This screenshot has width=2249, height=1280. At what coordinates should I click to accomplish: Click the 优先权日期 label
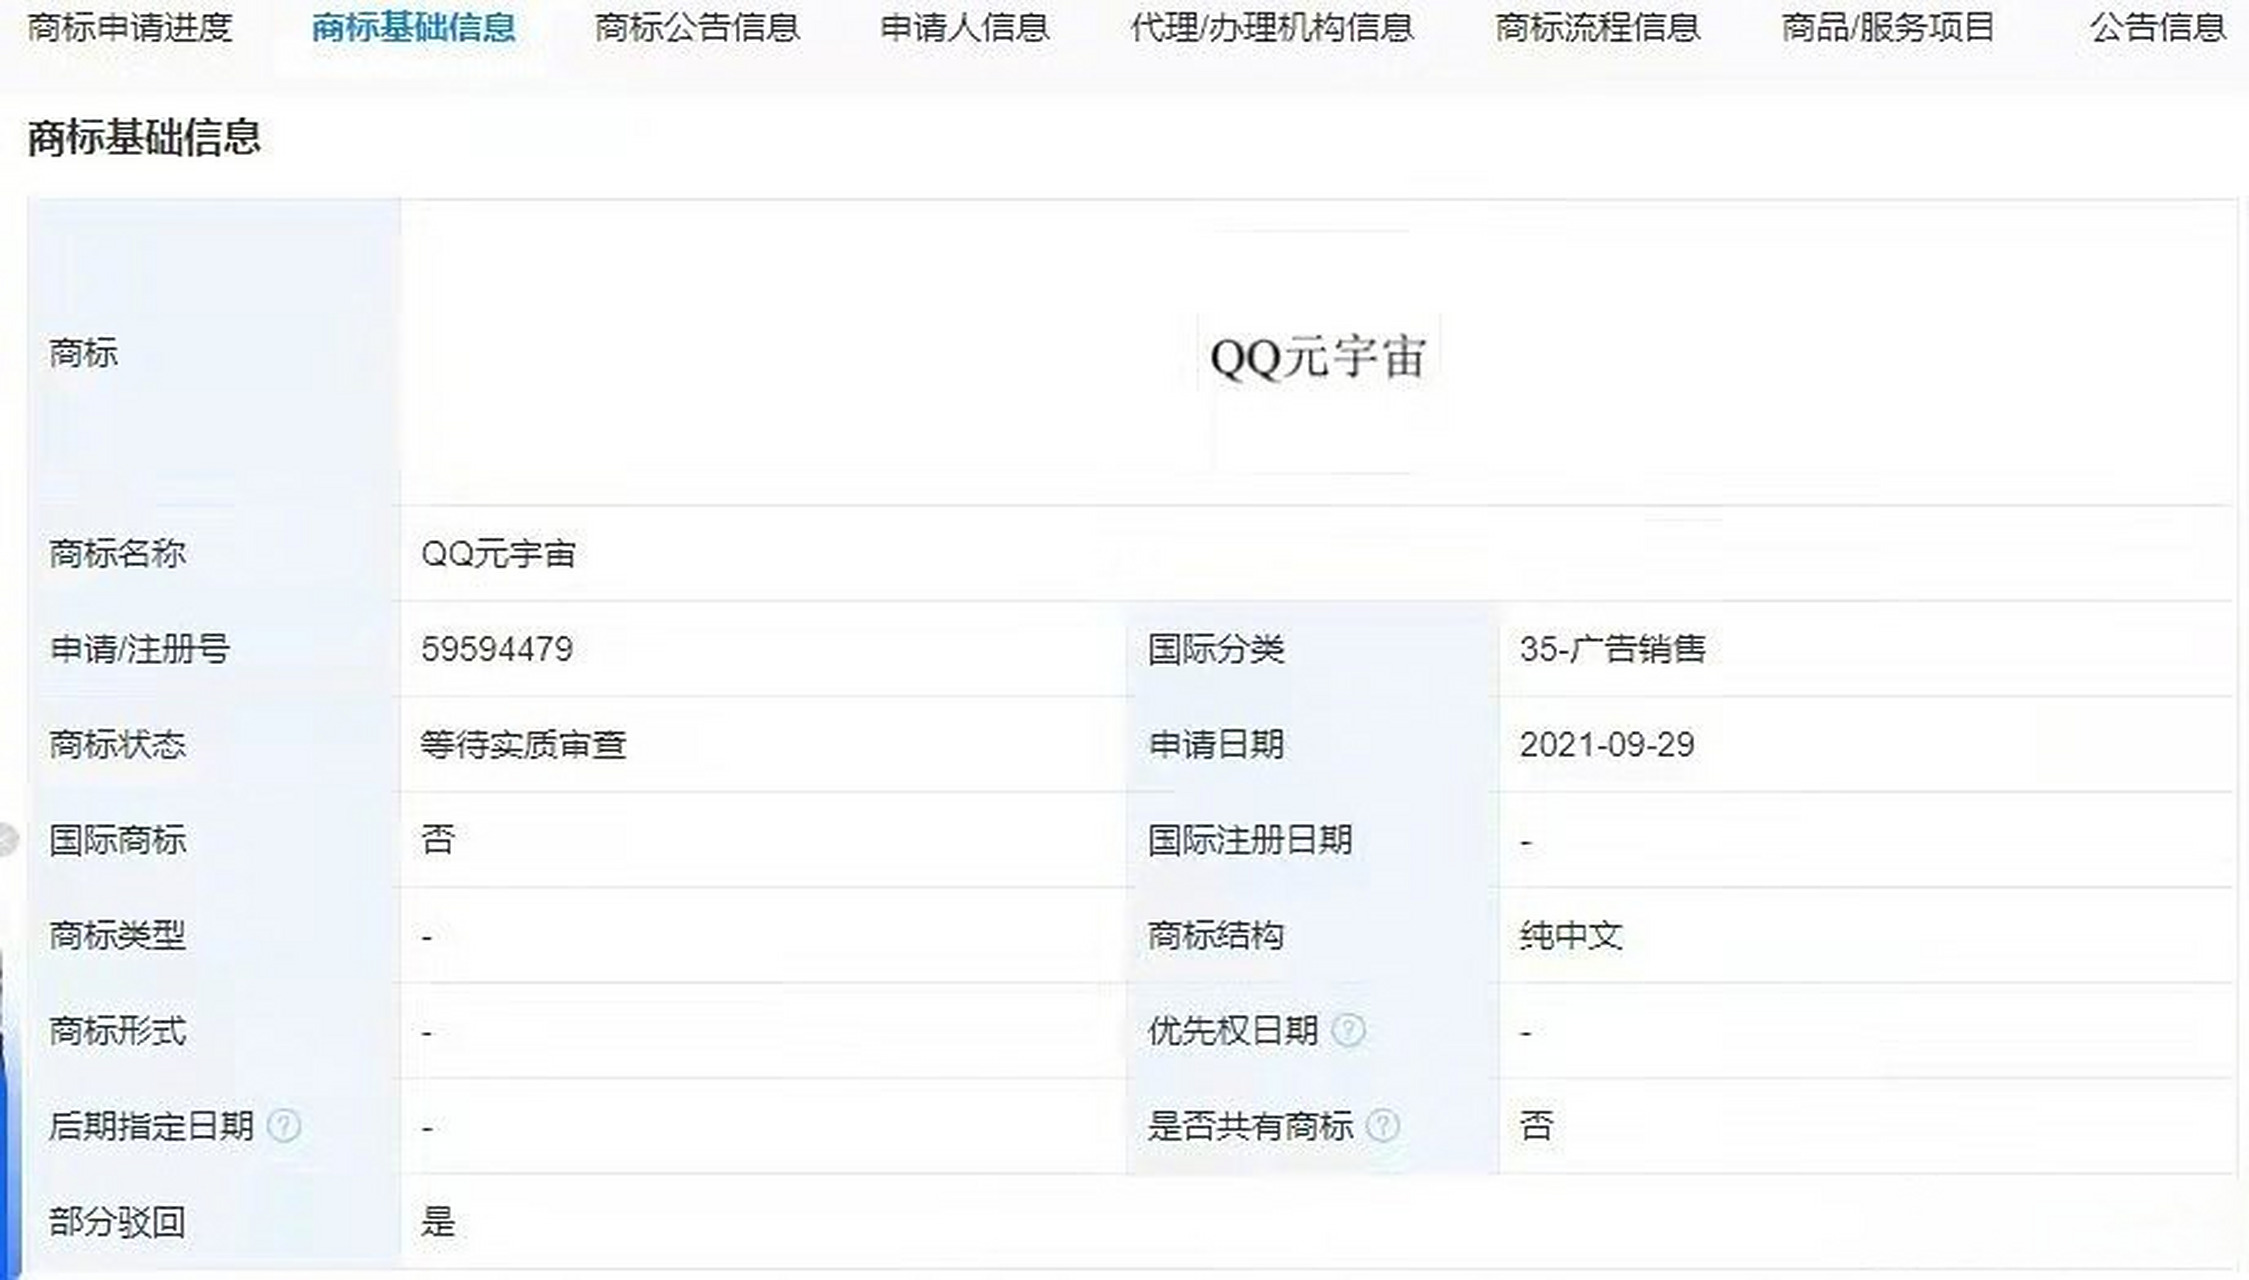[1233, 1031]
